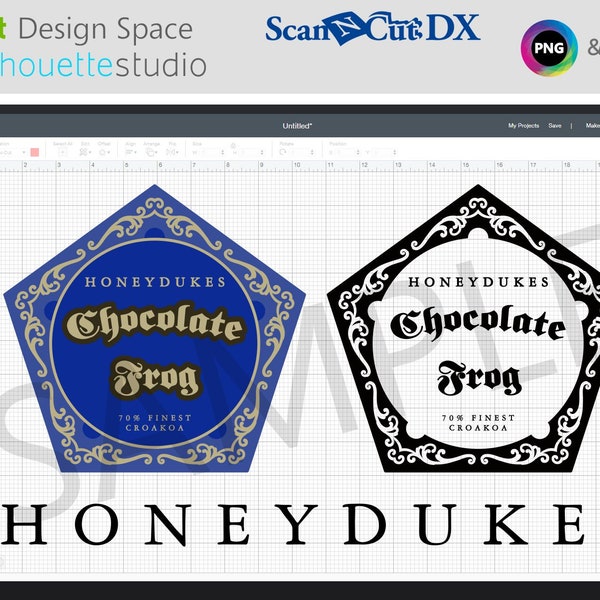
Task: Open the Offset tool dropdown
Action: (x=104, y=152)
